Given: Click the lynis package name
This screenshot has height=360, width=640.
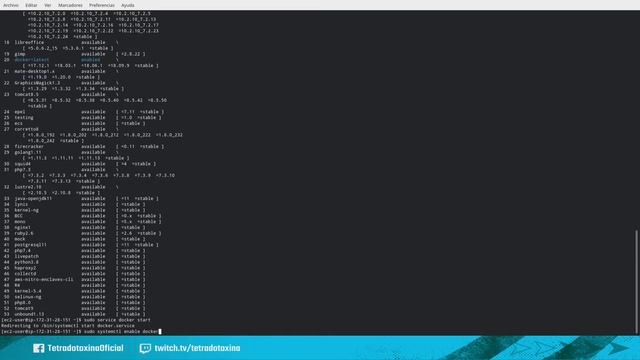Looking at the screenshot, I should coord(21,204).
